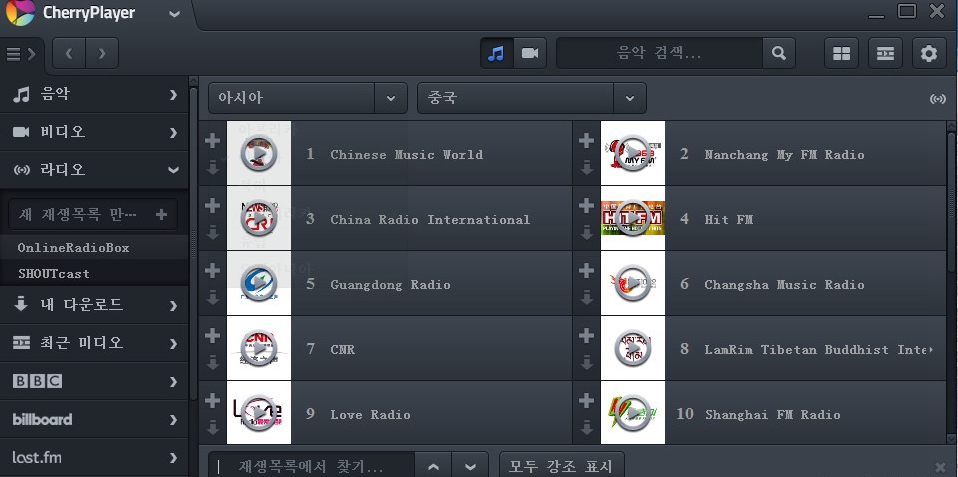Expand the 내 다운로드 section
The image size is (958, 477).
tap(94, 305)
